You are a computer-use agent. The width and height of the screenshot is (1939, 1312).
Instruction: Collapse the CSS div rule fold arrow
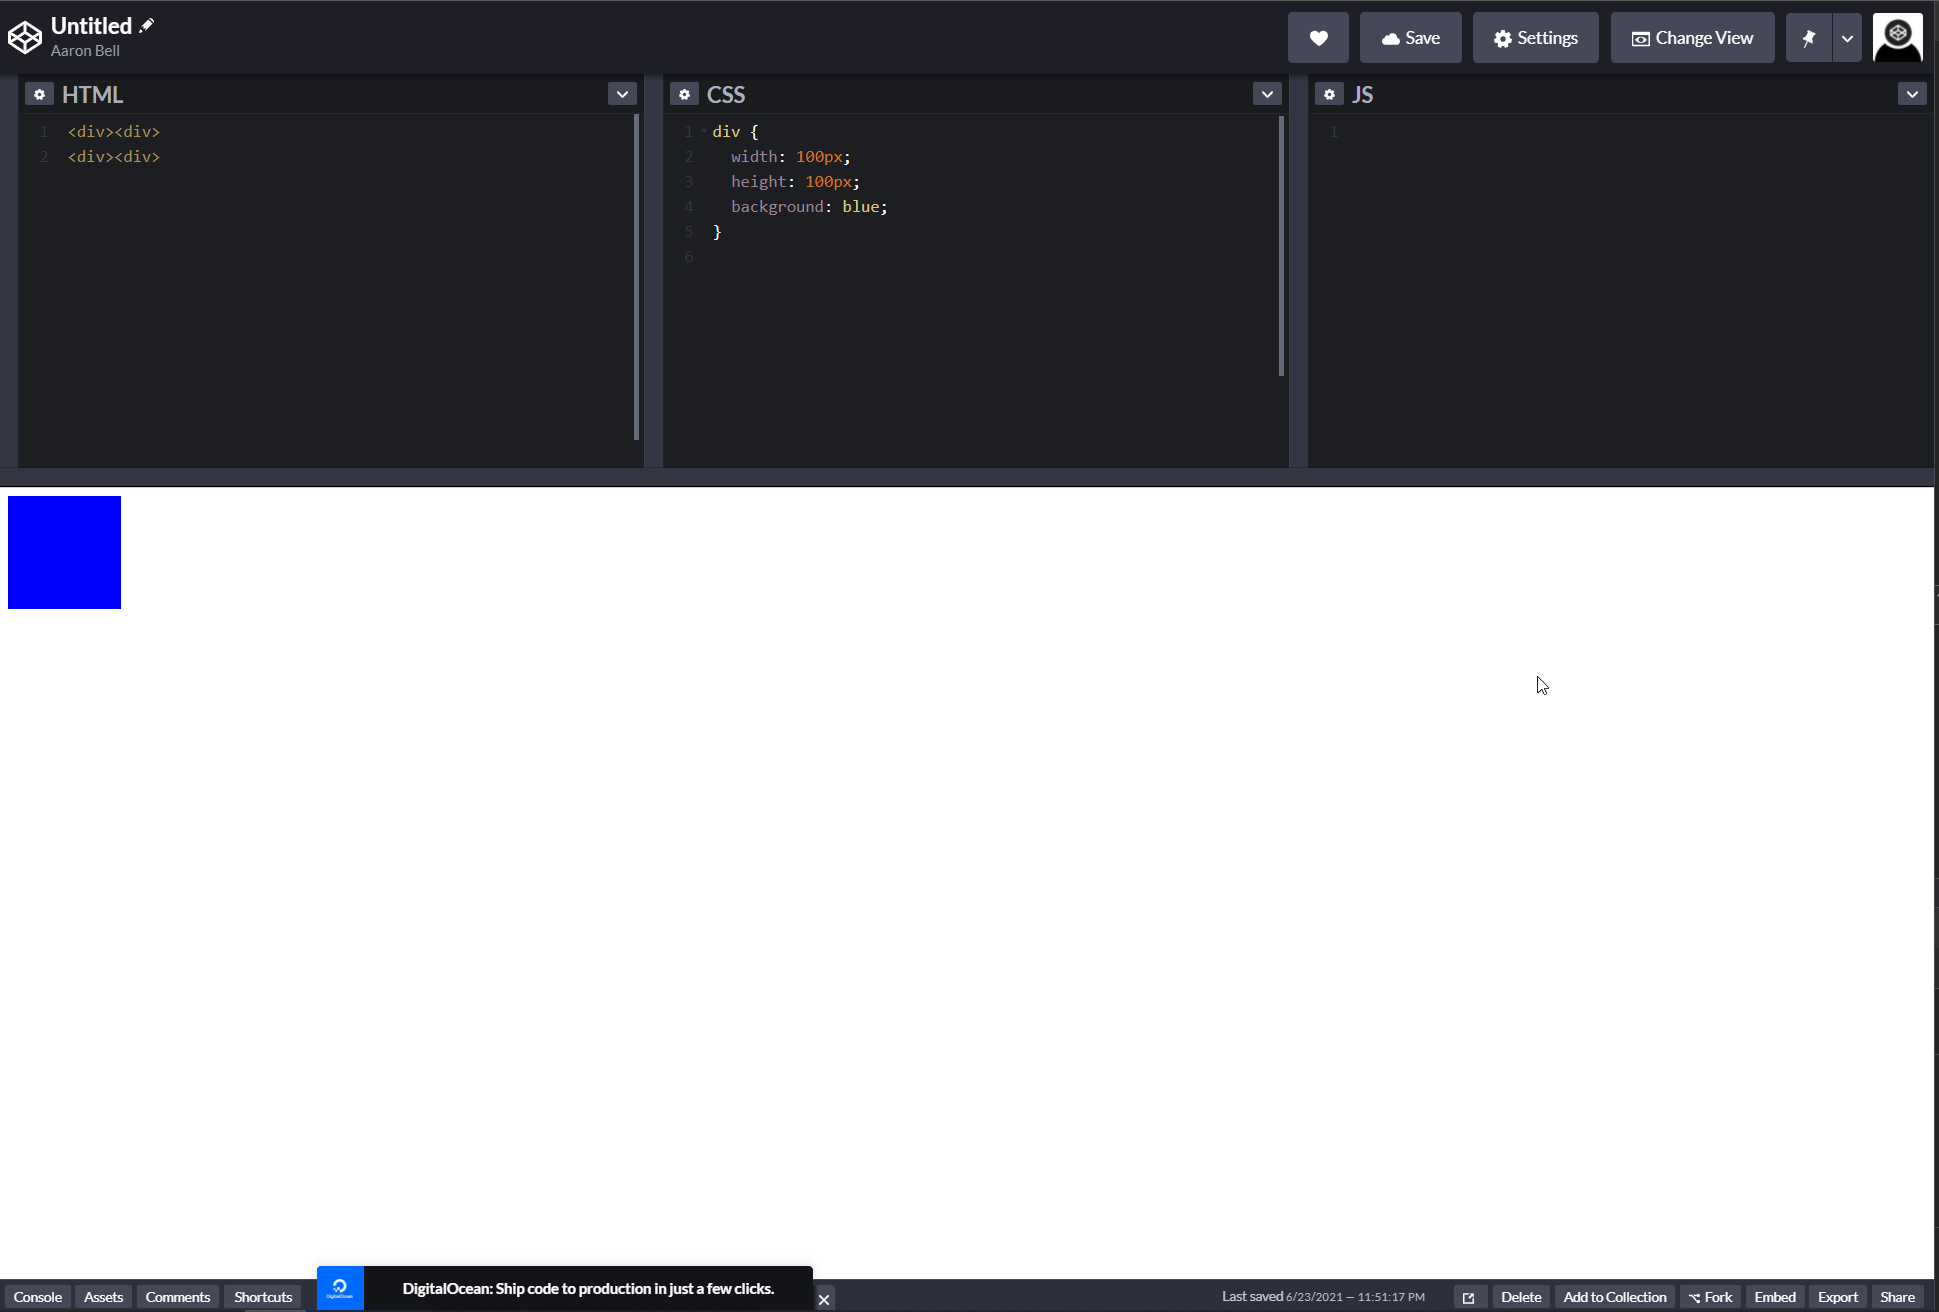[704, 131]
